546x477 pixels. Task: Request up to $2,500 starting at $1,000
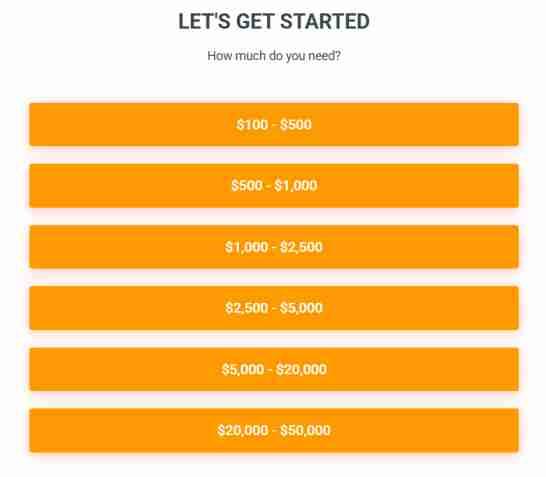pos(274,247)
